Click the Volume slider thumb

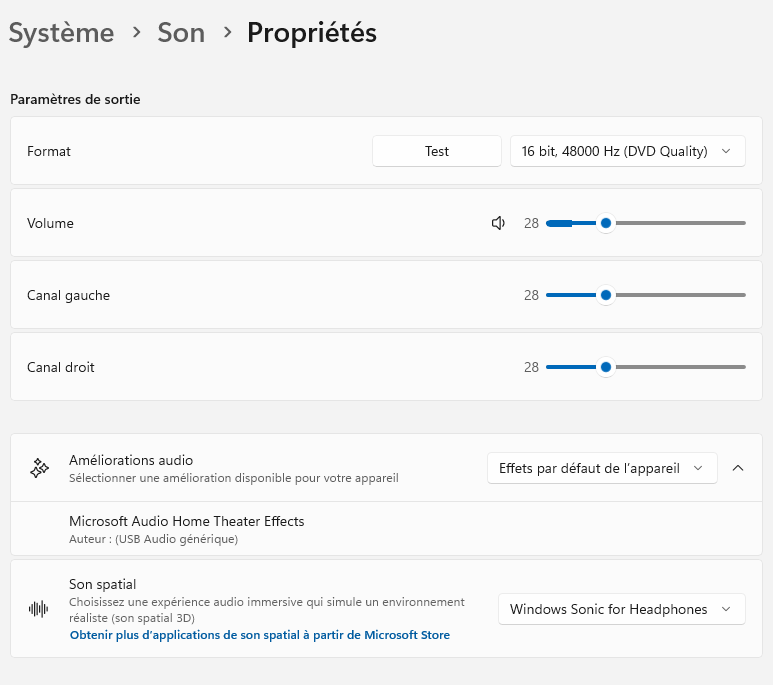tap(605, 223)
